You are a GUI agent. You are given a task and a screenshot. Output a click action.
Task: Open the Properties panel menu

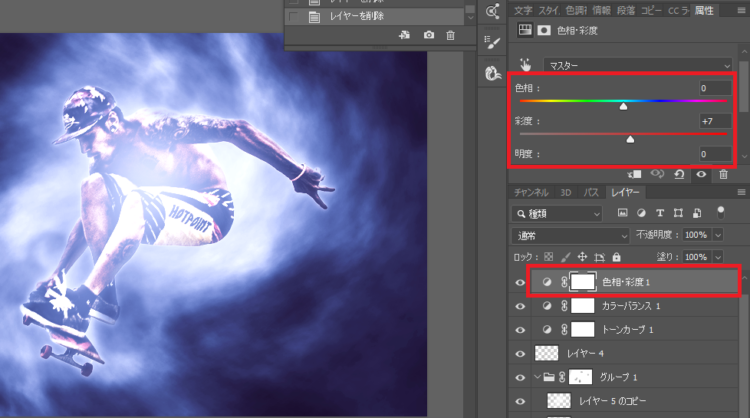coord(741,10)
